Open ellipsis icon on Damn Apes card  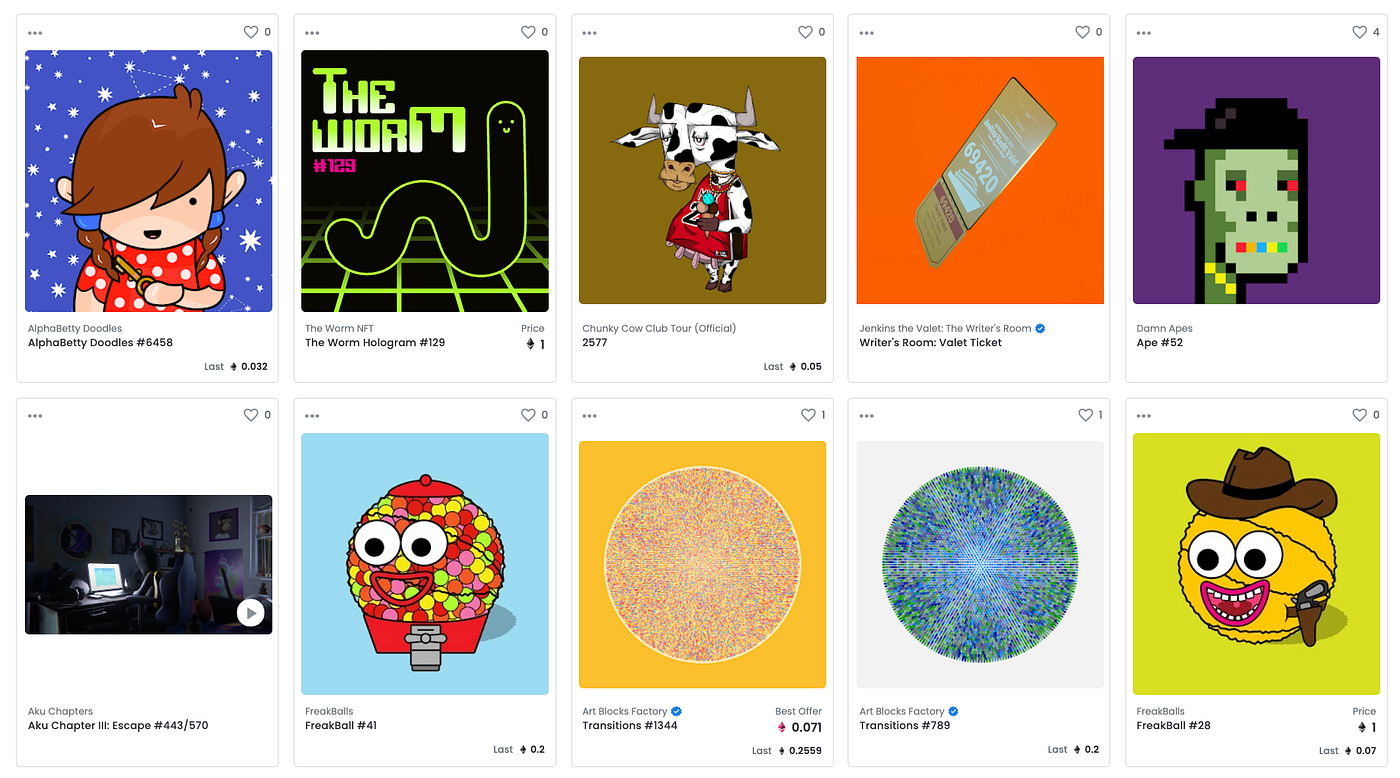click(x=1143, y=33)
